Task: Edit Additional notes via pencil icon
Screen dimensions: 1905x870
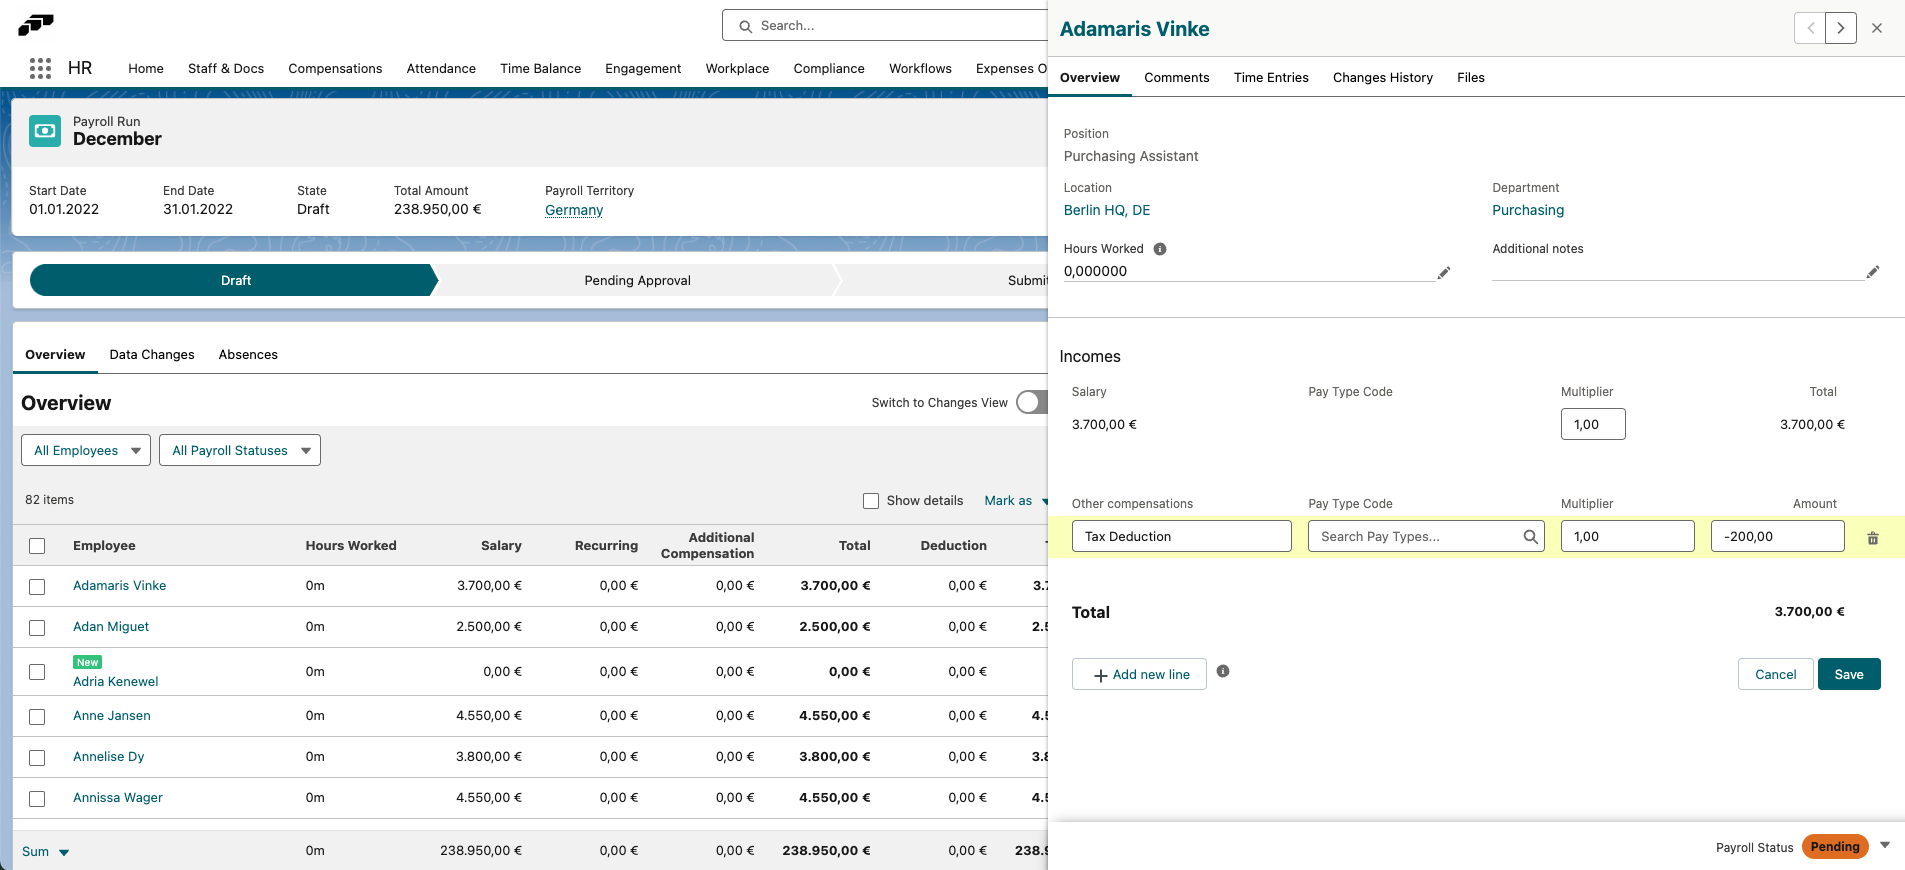Action: coord(1872,272)
